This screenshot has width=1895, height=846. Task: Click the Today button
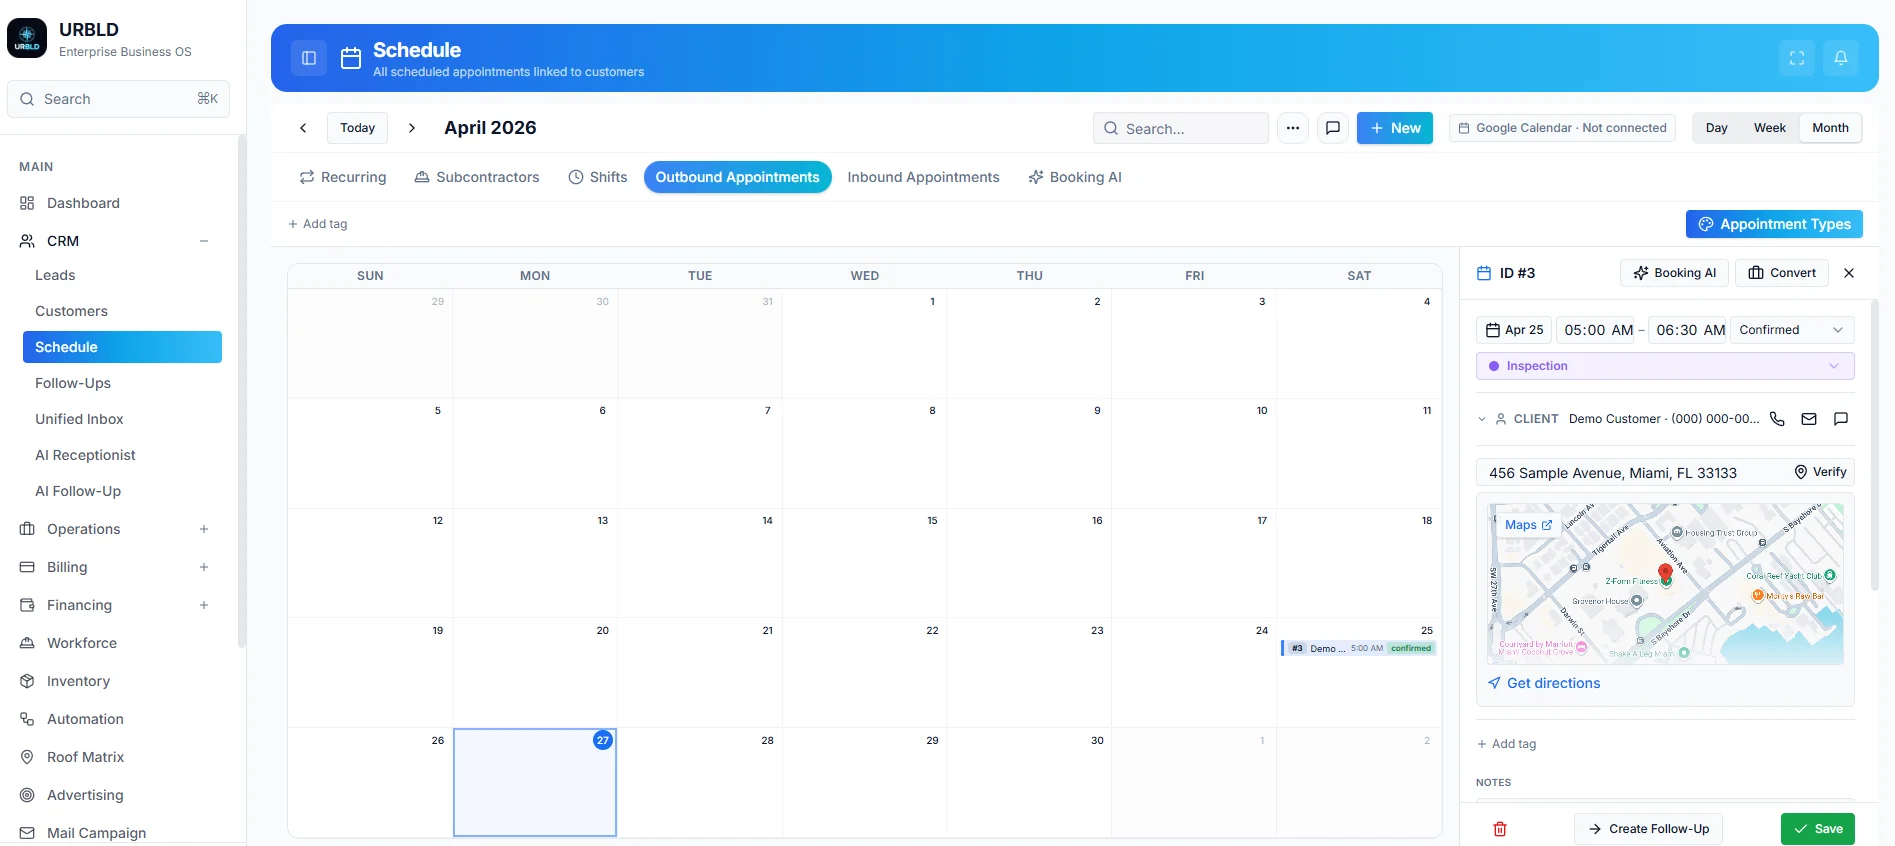pyautogui.click(x=357, y=128)
